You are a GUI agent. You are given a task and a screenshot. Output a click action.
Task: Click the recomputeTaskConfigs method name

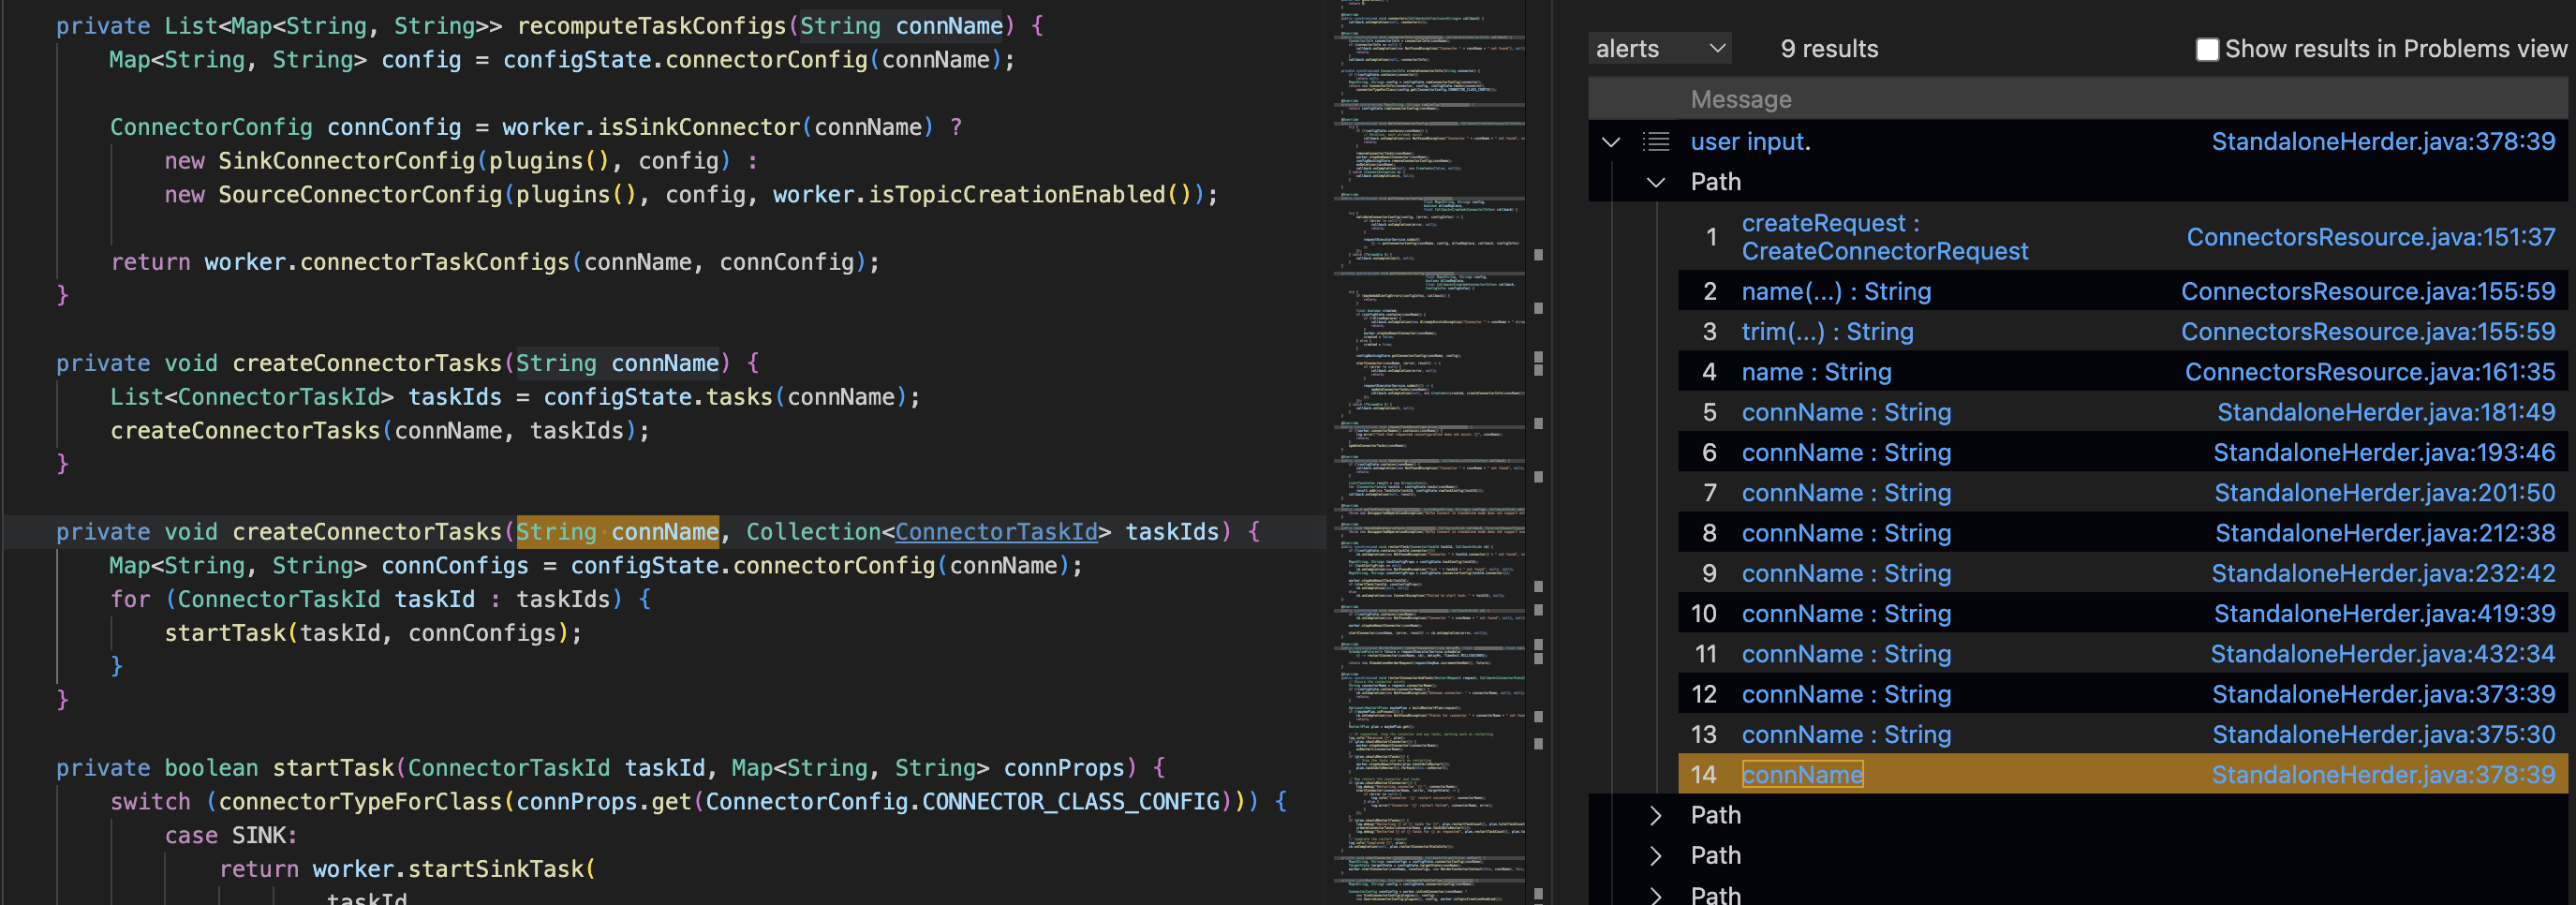pos(651,26)
